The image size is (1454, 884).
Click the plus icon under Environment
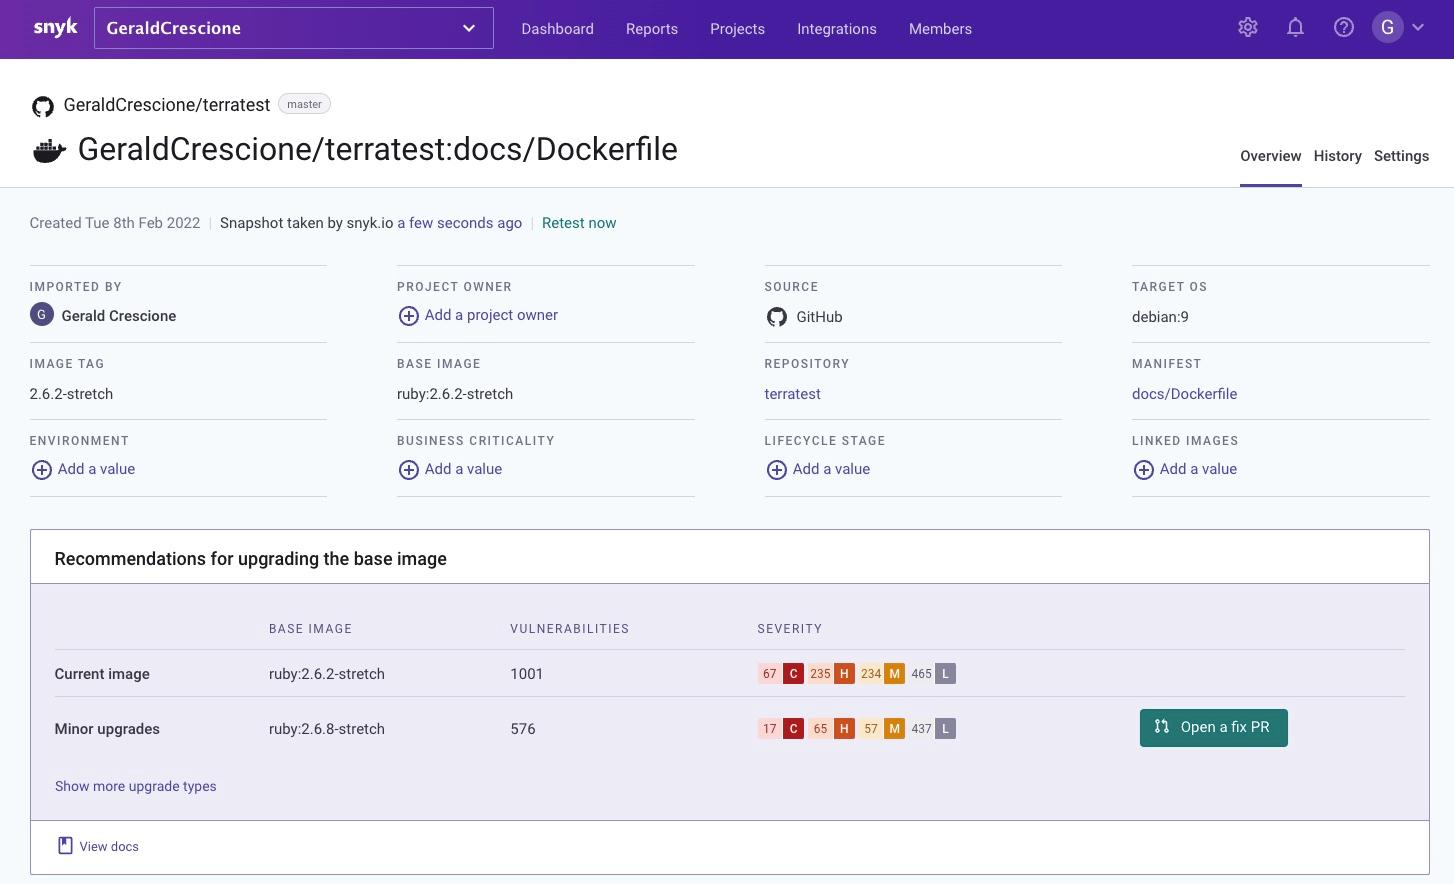click(41, 470)
